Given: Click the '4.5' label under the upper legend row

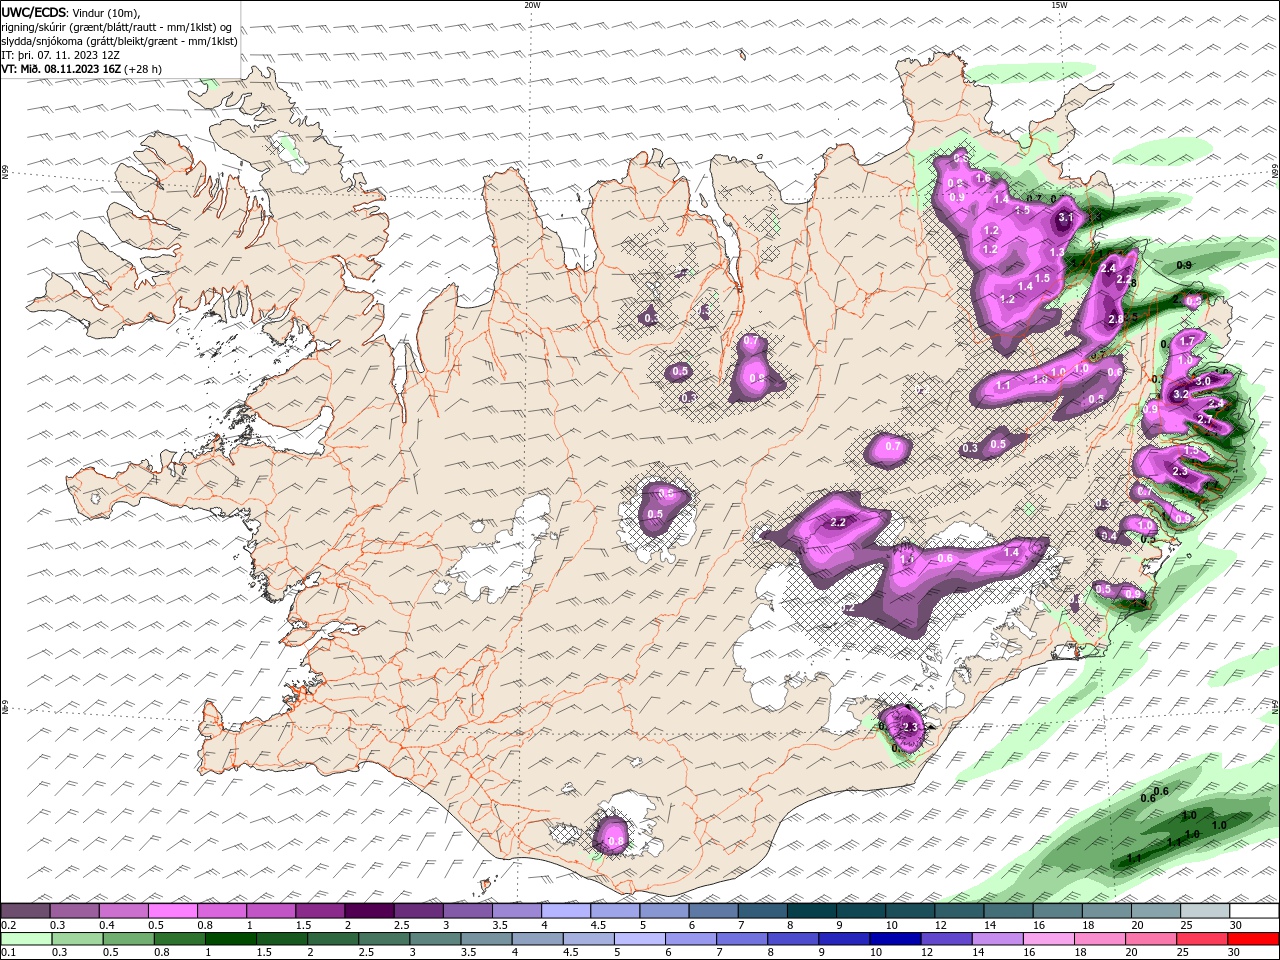Looking at the screenshot, I should [598, 925].
